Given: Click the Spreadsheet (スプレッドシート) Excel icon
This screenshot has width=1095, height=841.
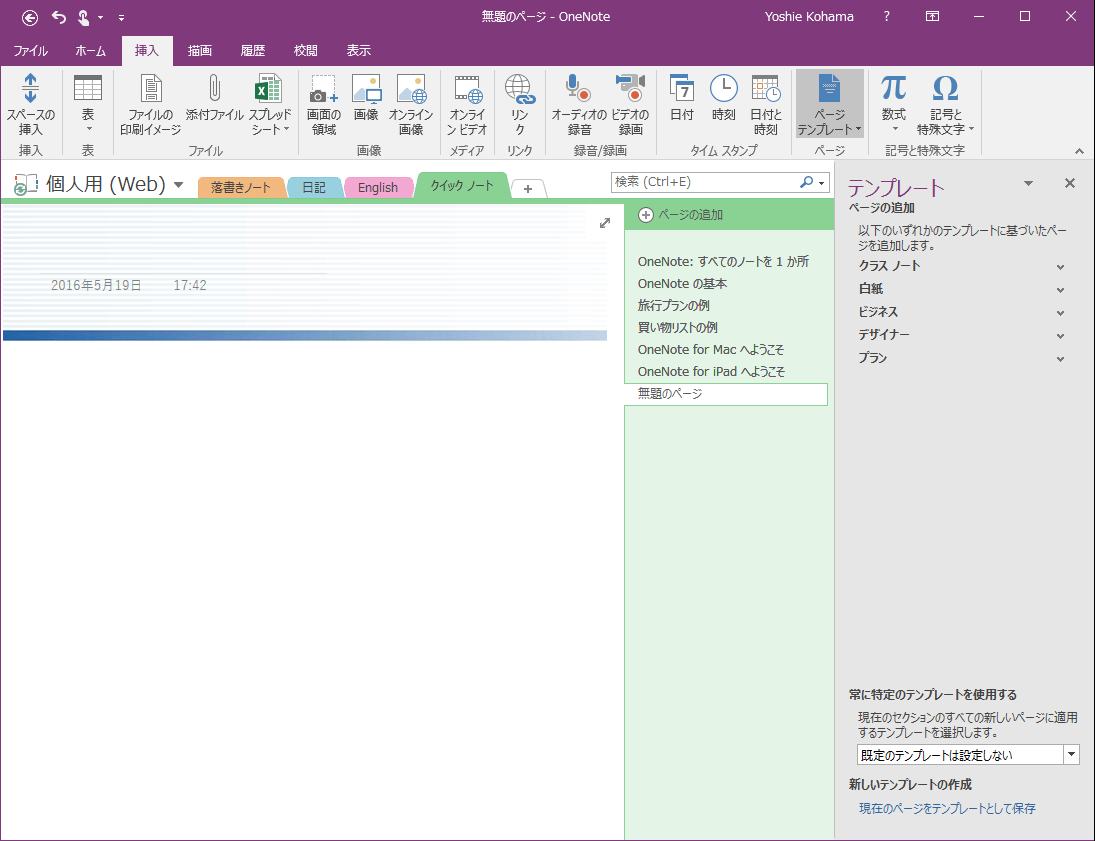Looking at the screenshot, I should point(269,89).
